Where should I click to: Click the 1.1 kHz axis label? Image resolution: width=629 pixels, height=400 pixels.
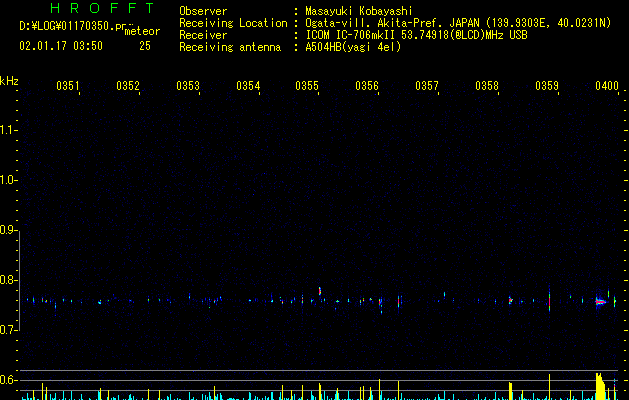coord(8,130)
